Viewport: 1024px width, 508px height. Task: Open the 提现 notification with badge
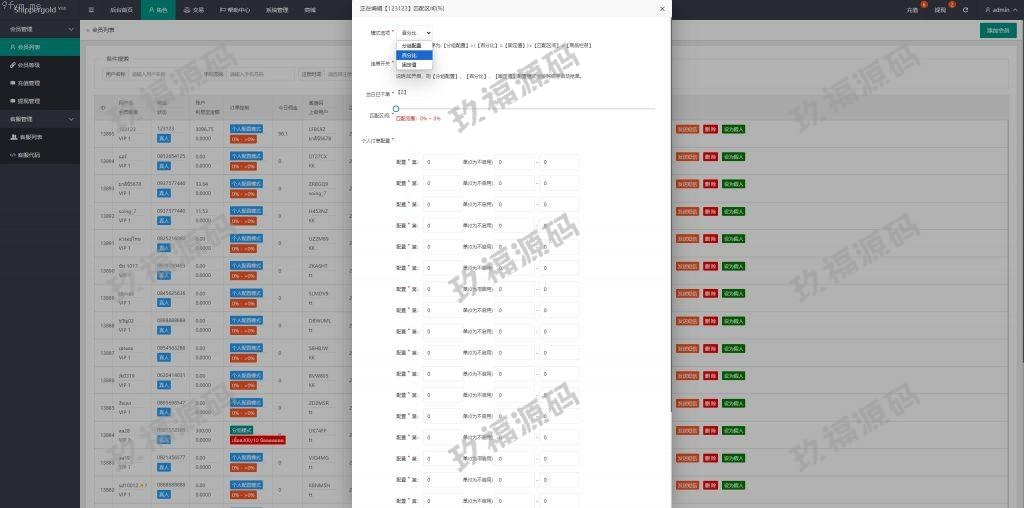(x=940, y=9)
